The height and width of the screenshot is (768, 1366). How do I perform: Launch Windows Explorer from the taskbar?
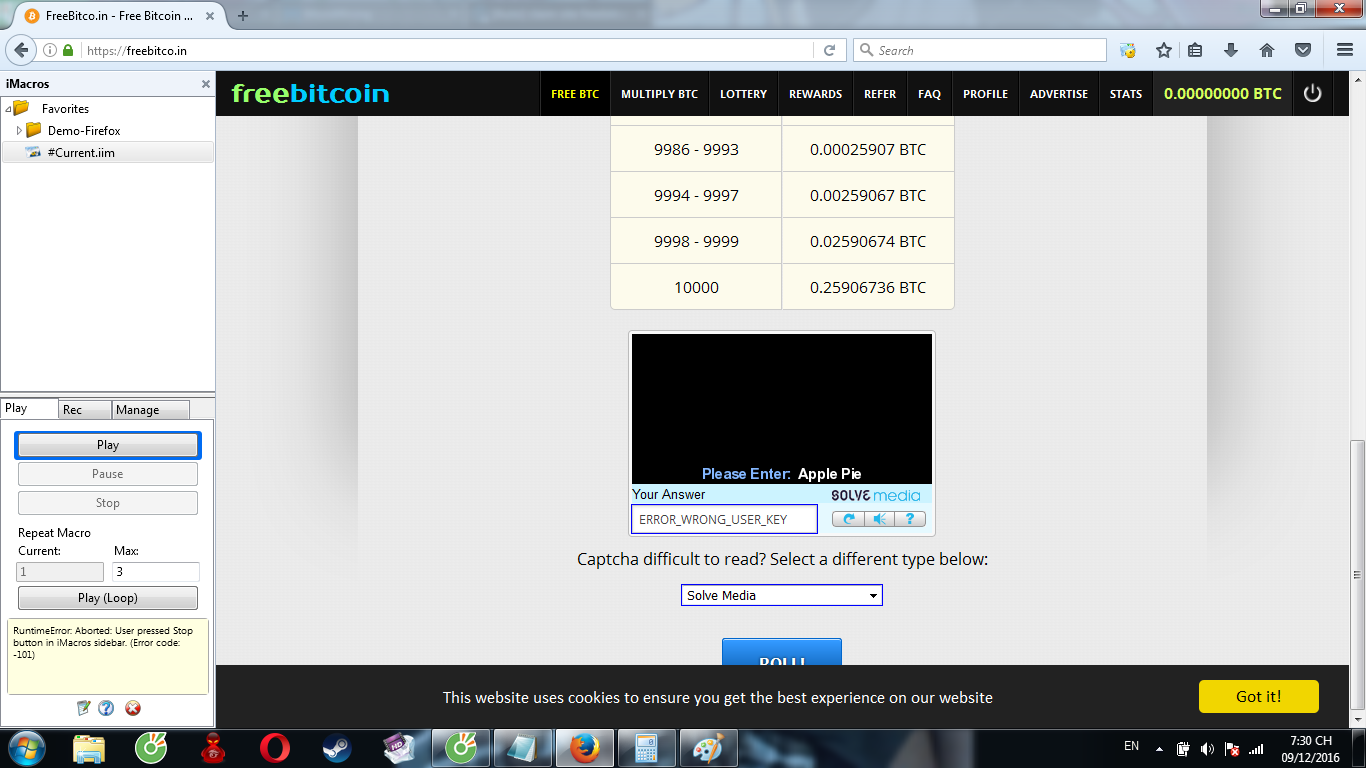pyautogui.click(x=89, y=748)
